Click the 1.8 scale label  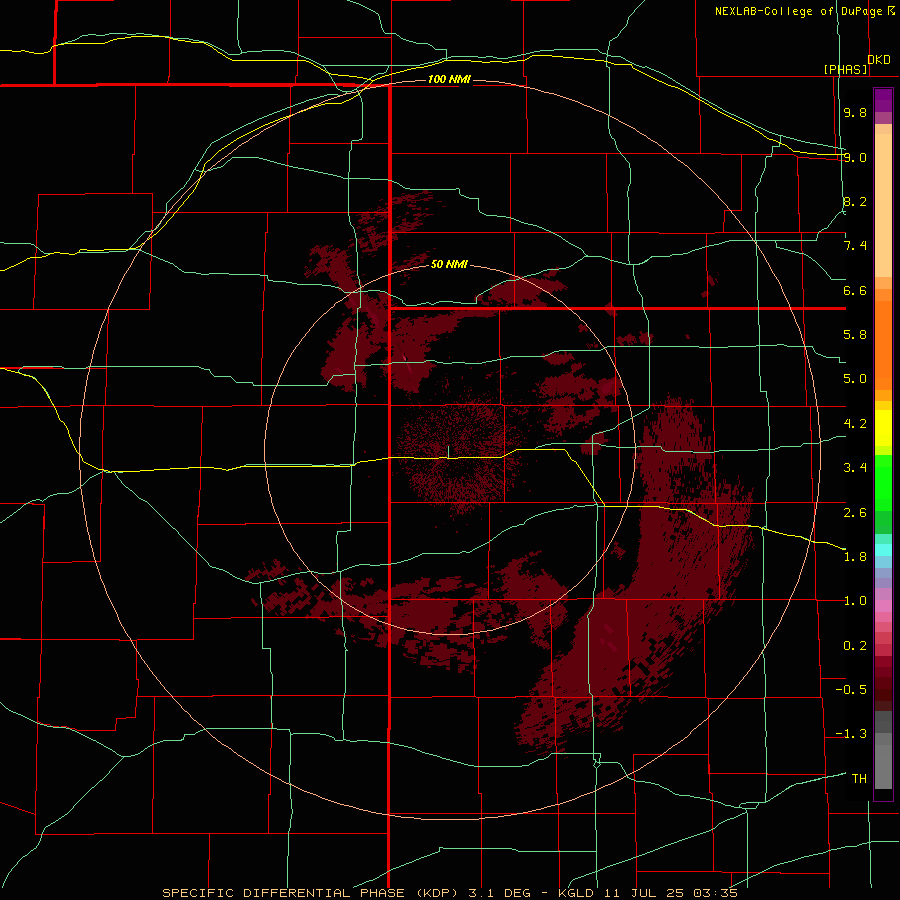point(855,557)
